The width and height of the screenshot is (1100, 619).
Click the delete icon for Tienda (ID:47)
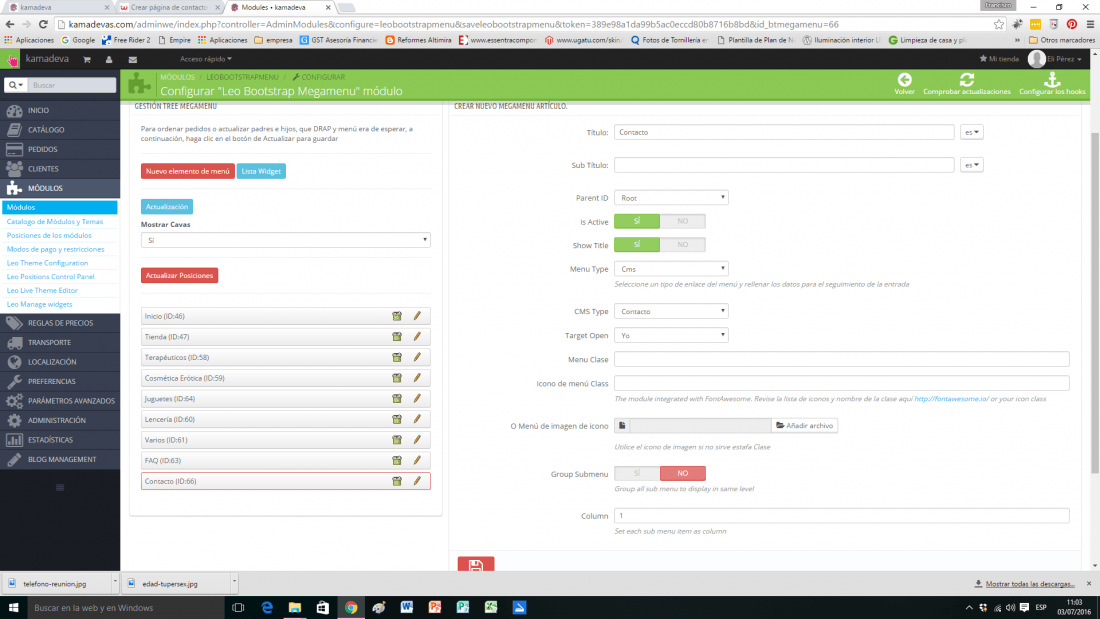[397, 337]
